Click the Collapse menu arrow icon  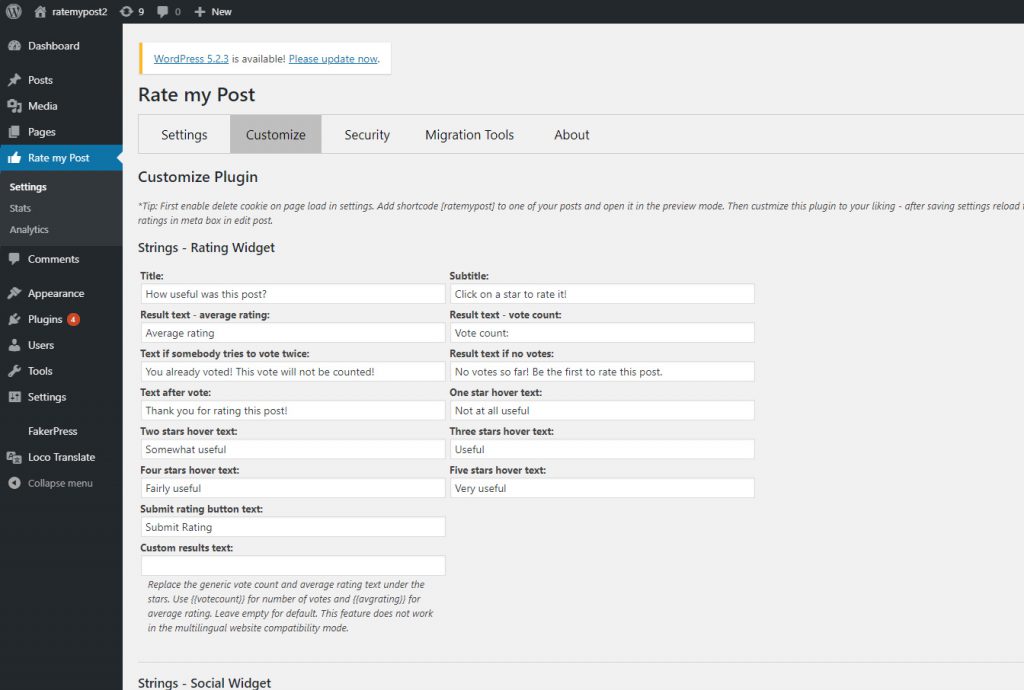14,483
